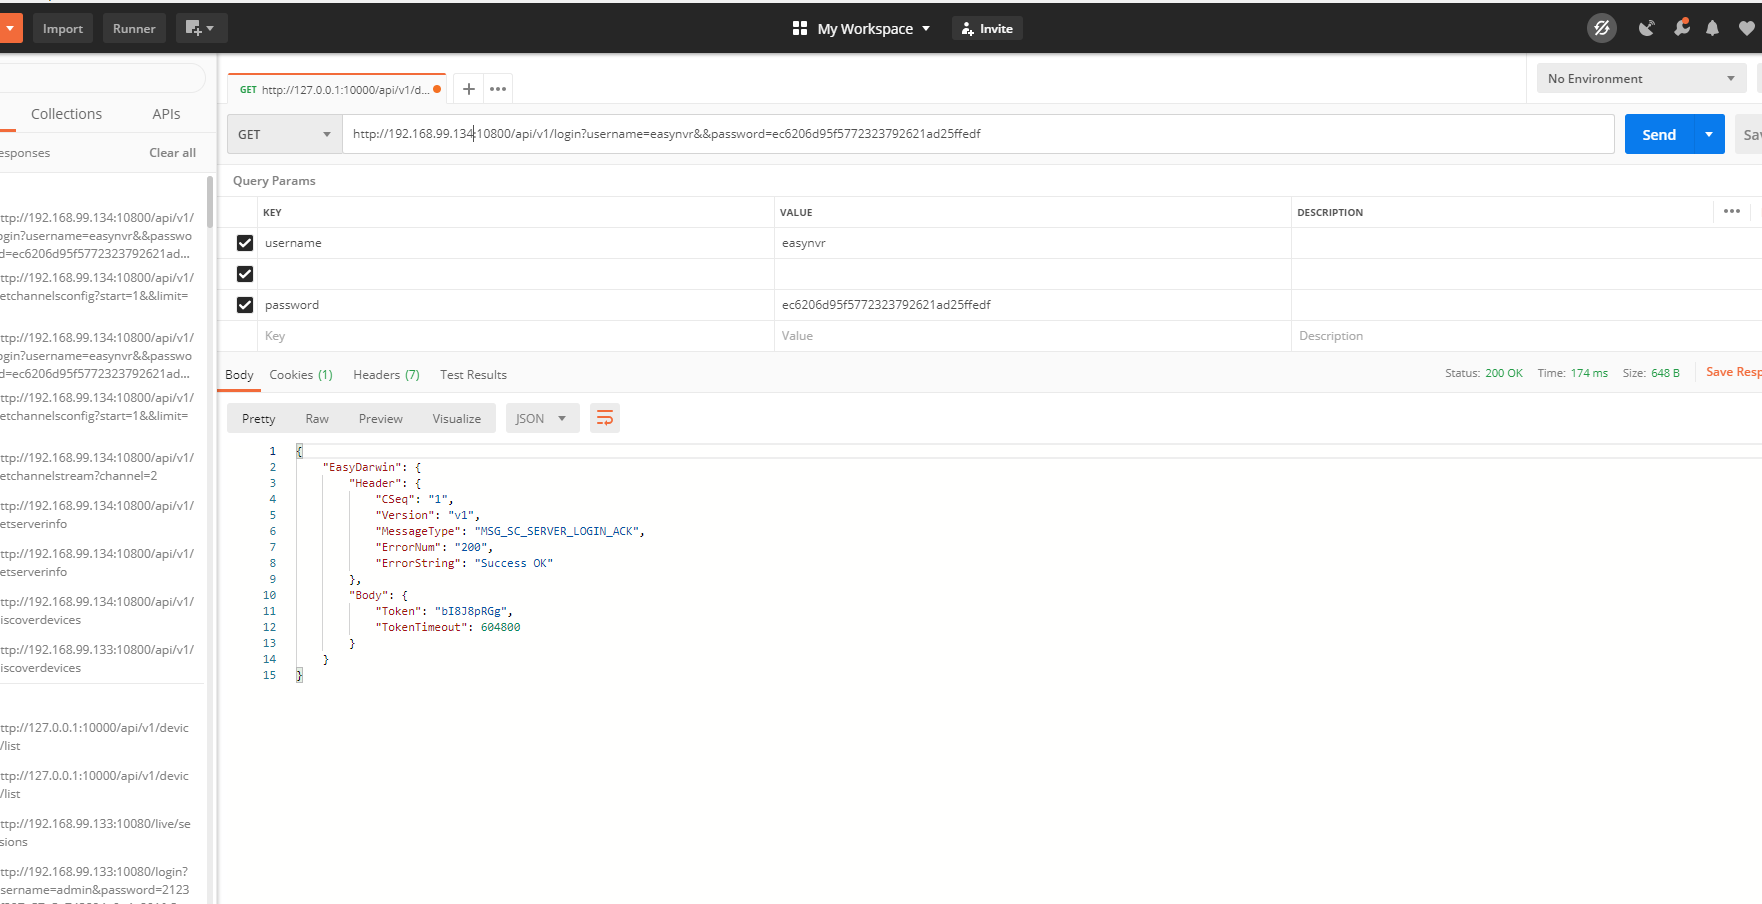Click Clear all history

click(172, 153)
